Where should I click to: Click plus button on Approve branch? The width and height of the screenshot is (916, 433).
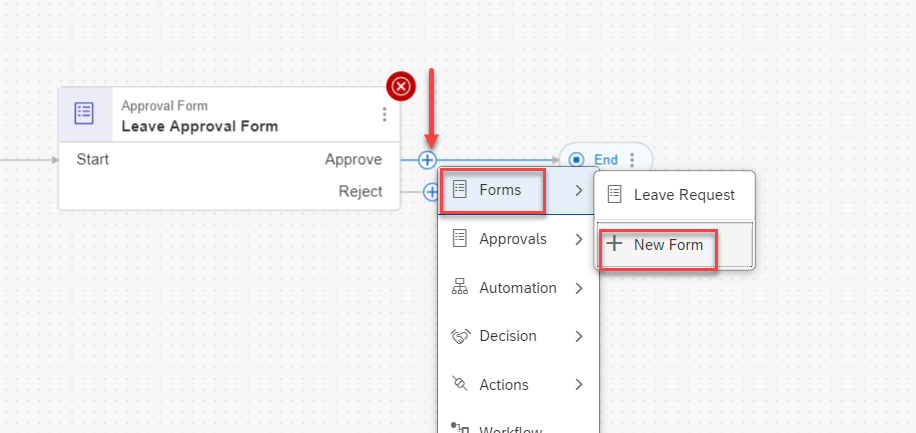point(428,160)
